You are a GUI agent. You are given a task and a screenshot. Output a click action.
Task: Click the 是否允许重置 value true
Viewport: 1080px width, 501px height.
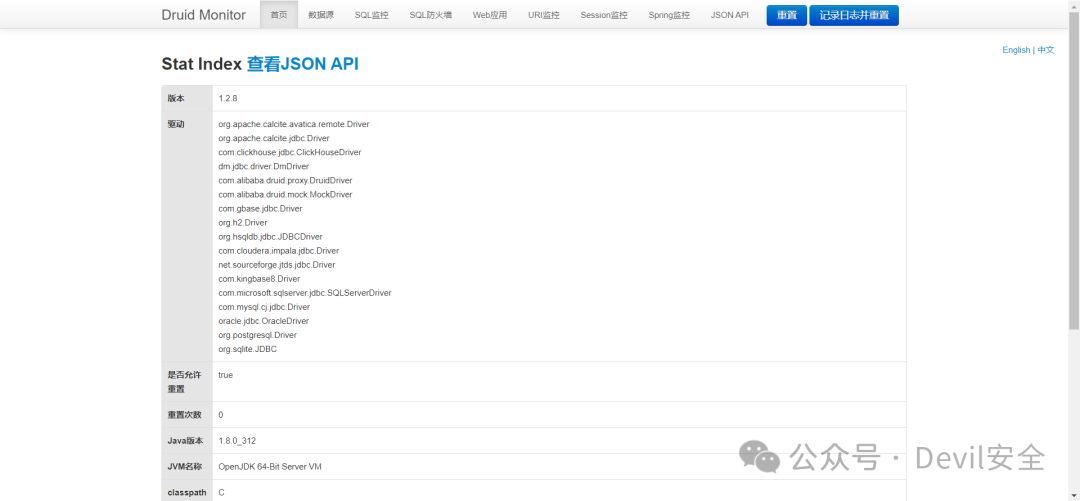(226, 375)
